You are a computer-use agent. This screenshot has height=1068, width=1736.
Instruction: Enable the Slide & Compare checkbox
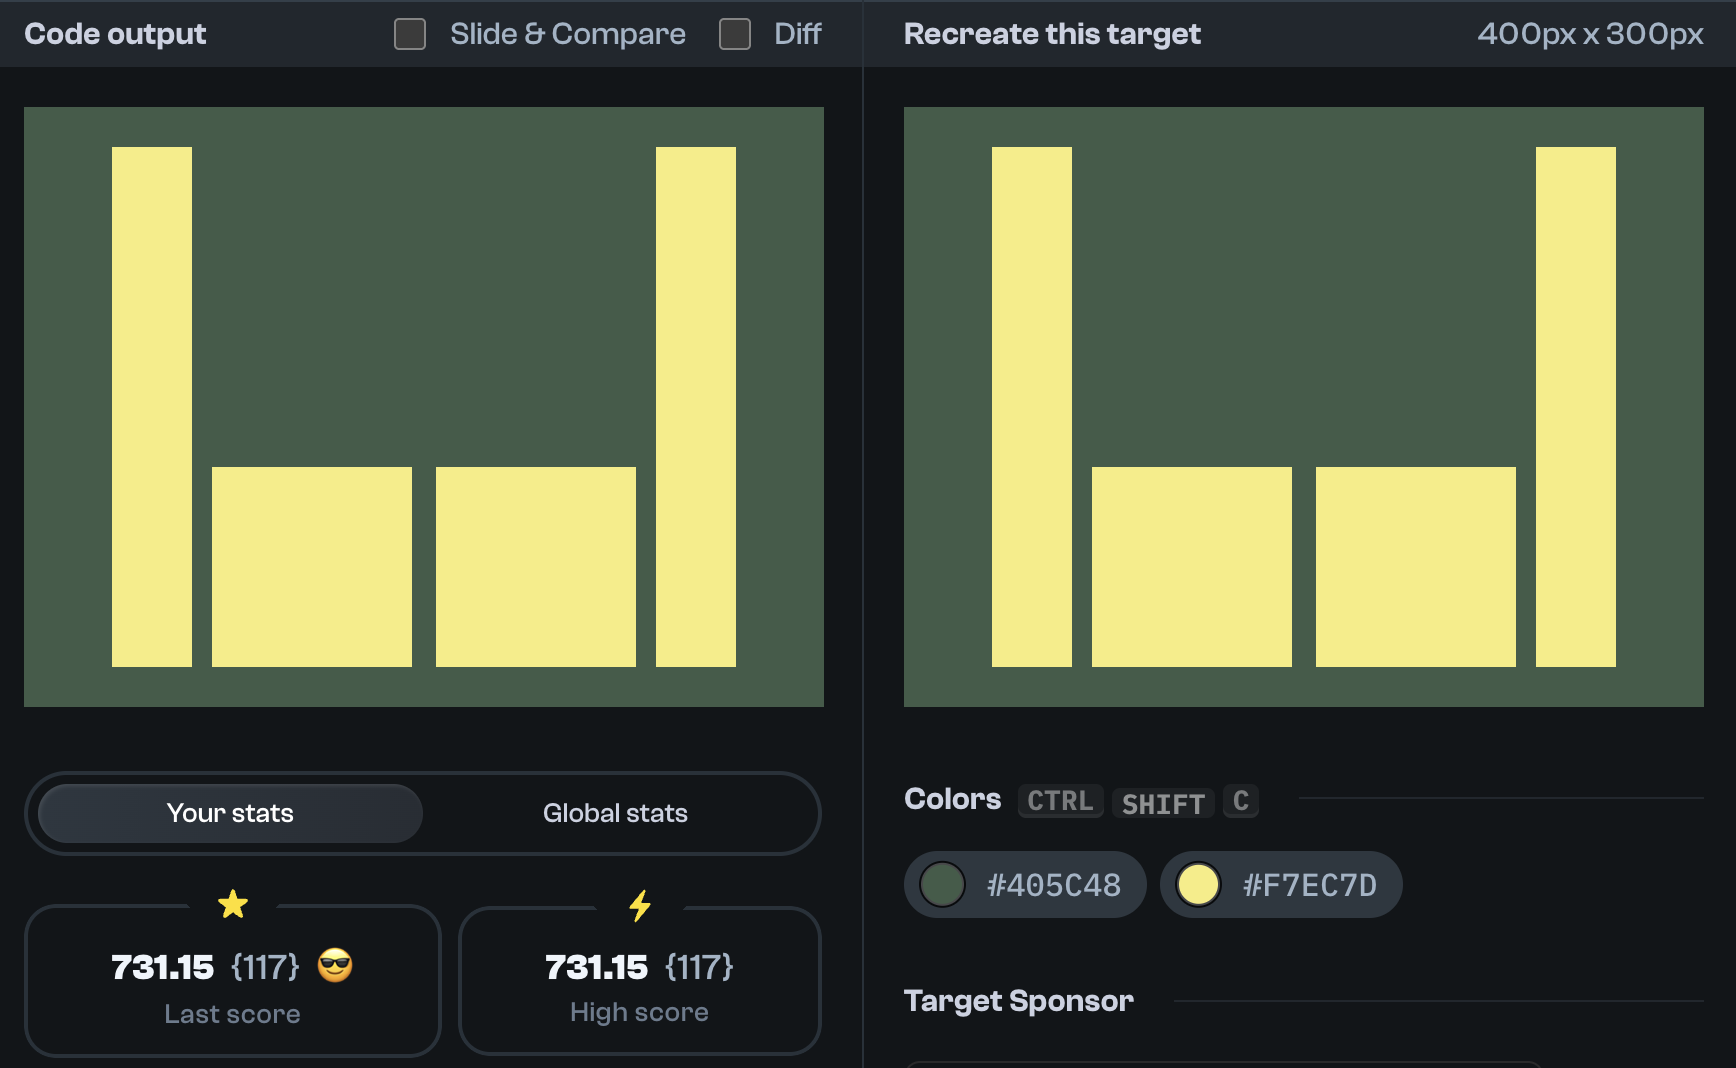[410, 34]
